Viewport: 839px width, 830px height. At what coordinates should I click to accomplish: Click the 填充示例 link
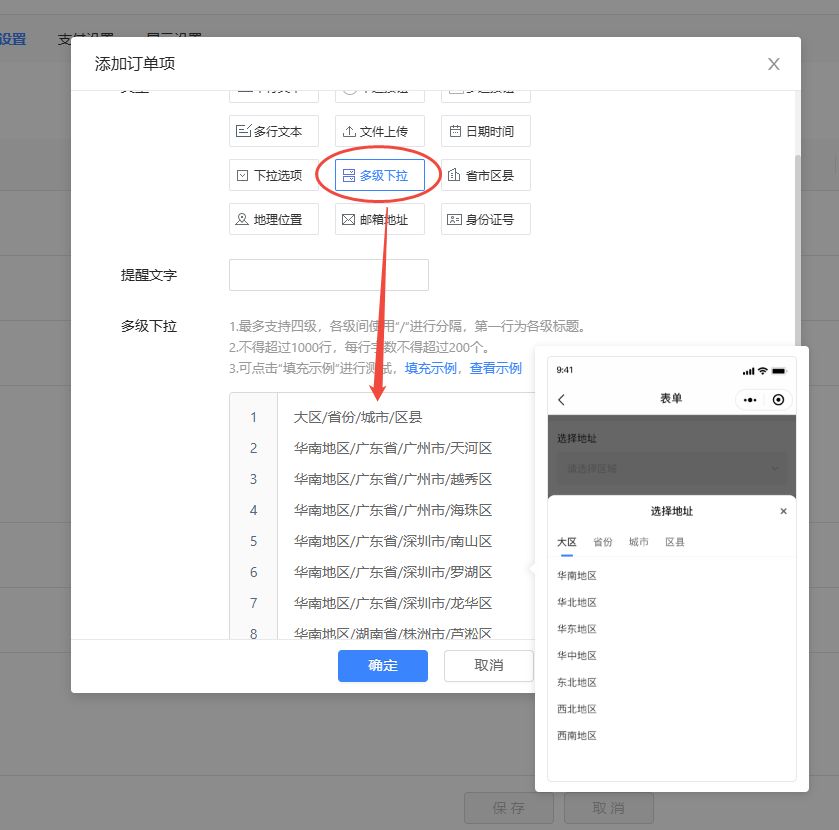point(430,368)
